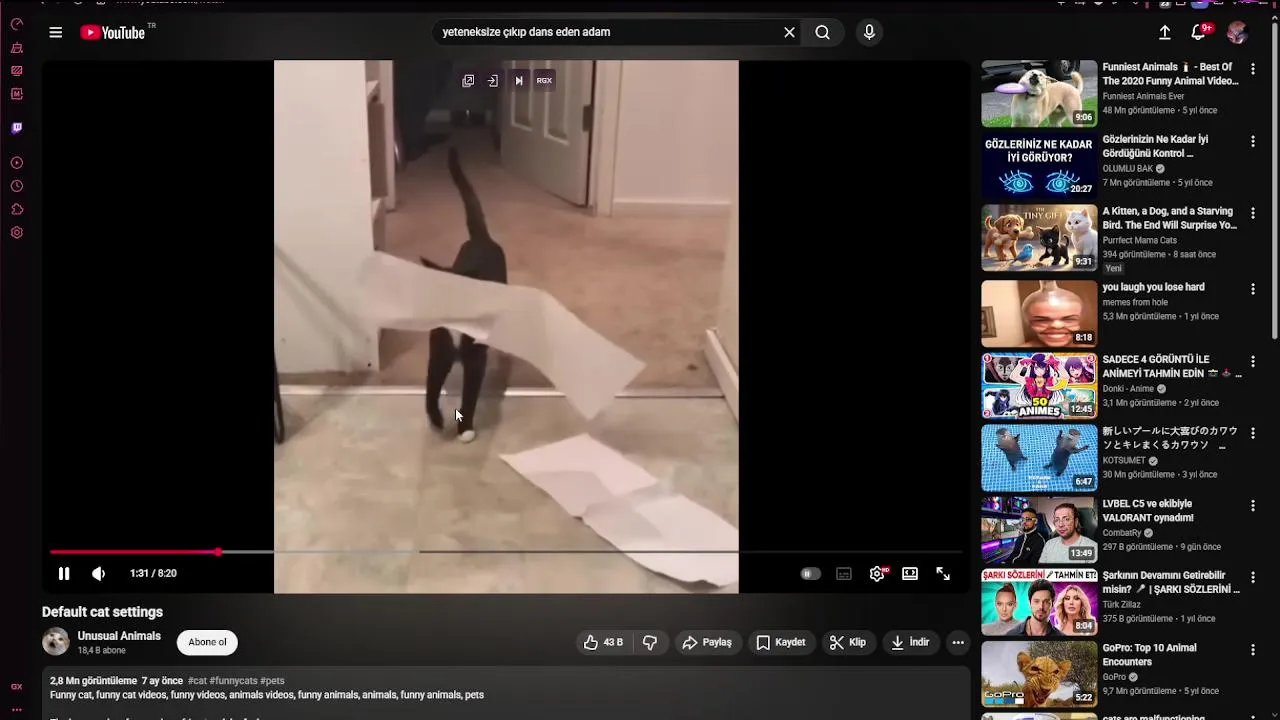The height and width of the screenshot is (720, 1280).
Task: Open GX Control speedometer in sidebar
Action: coord(17,24)
